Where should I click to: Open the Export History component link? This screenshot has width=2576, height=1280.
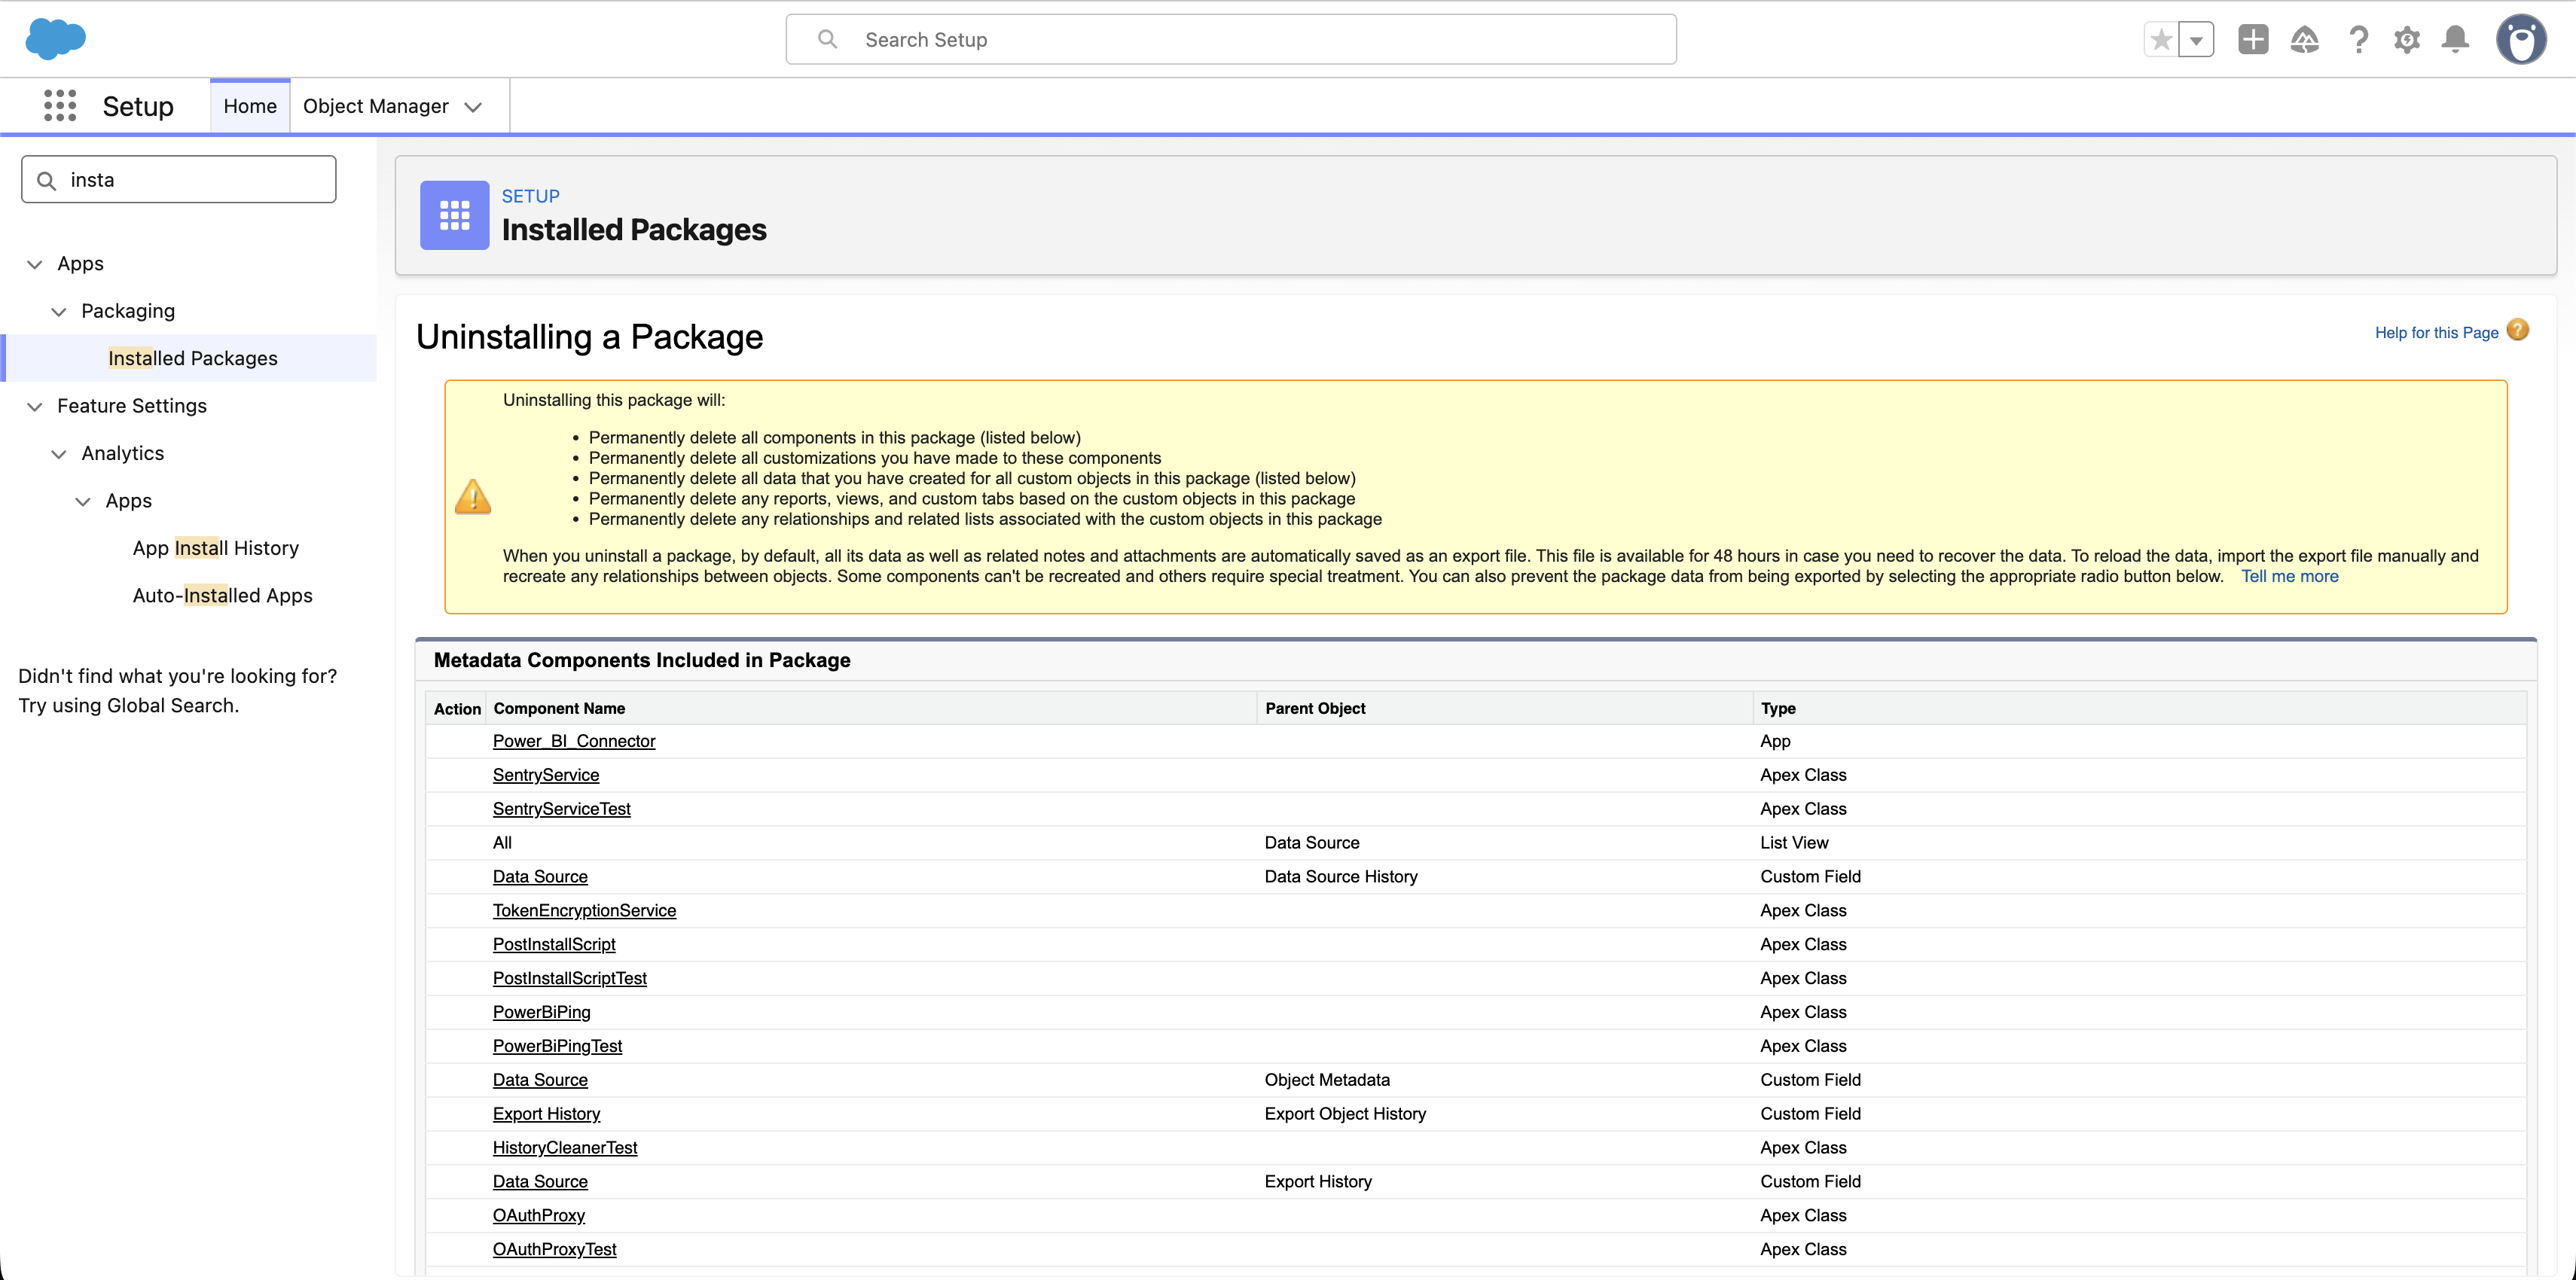(x=546, y=1115)
